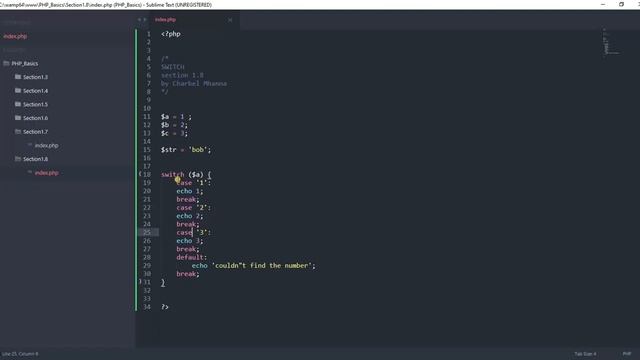Select index.php under the Open Files list
This screenshot has height=360, width=640.
16,36
